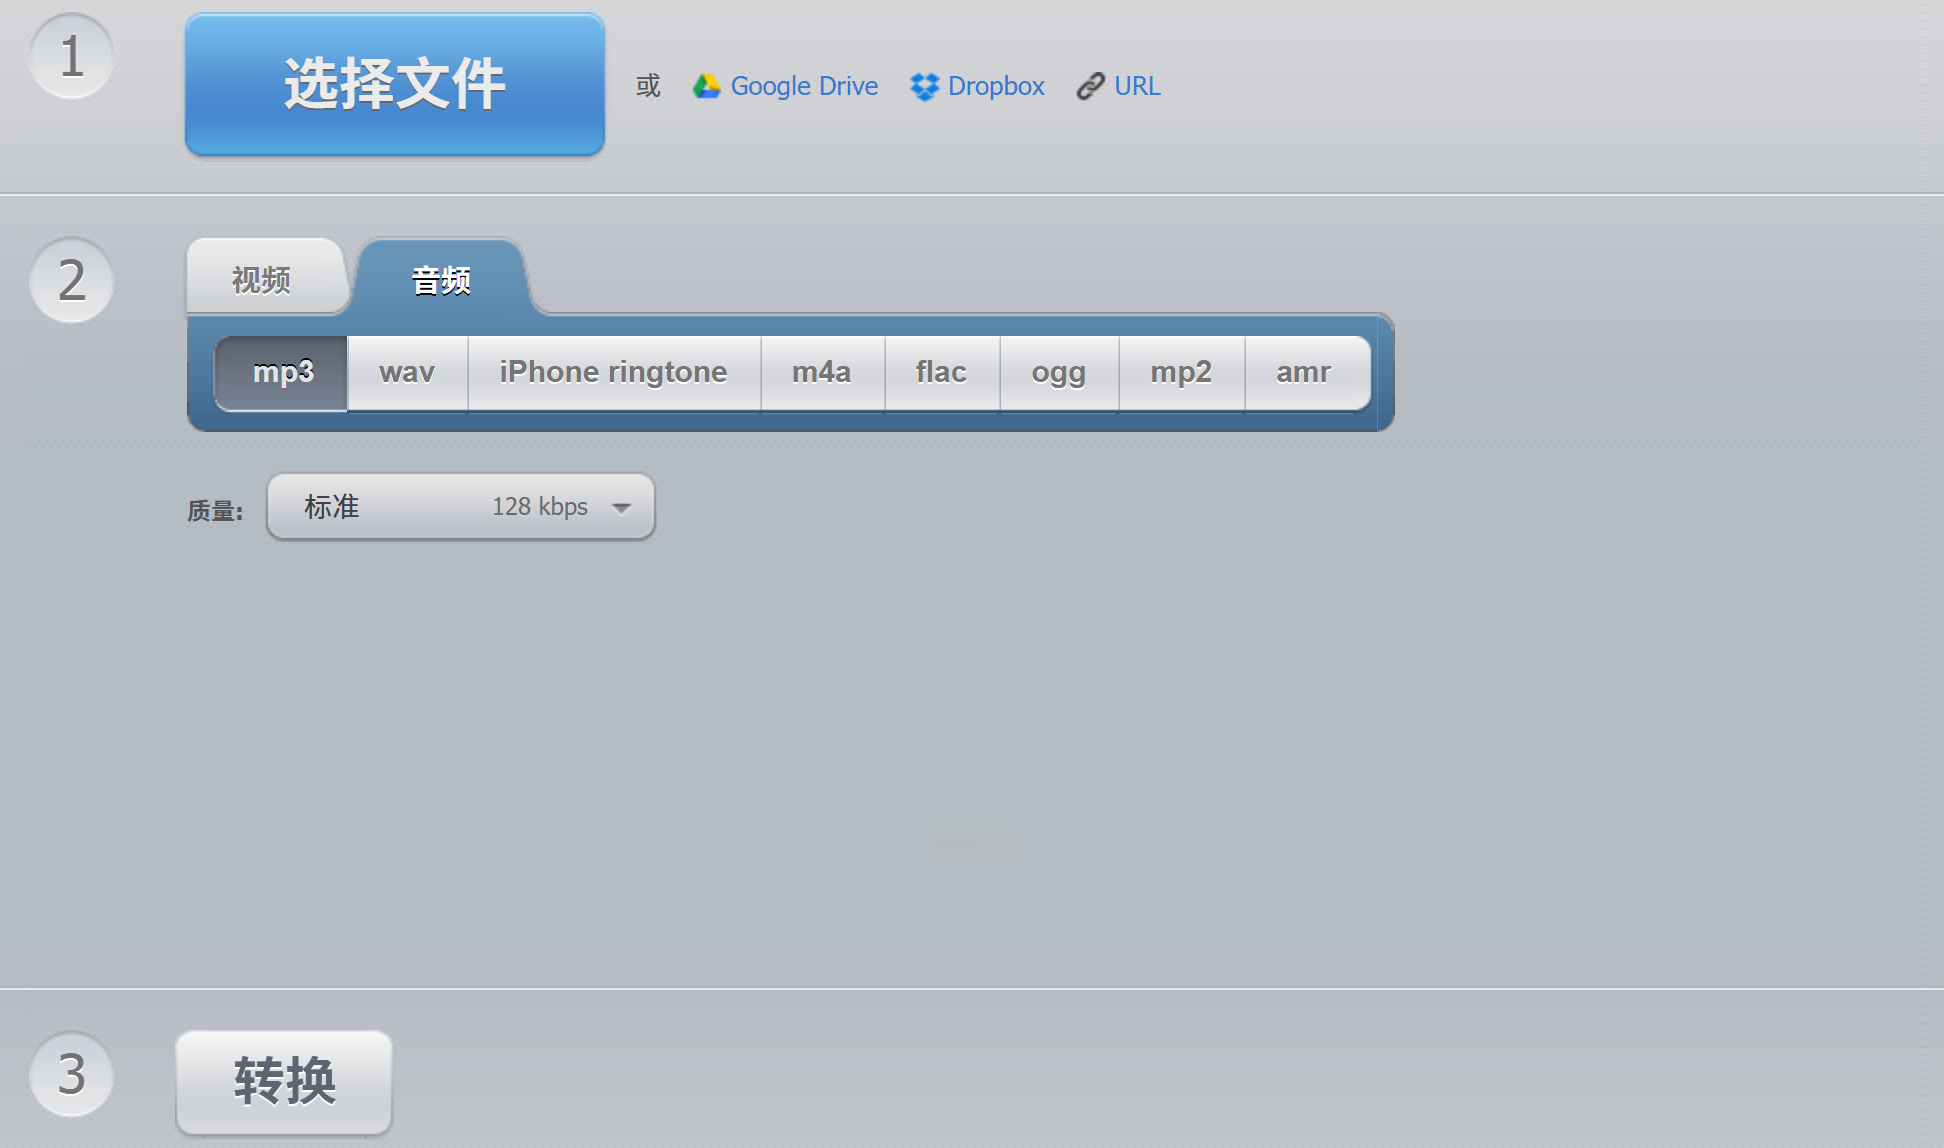Click the Dropbox logo icon
The image size is (1944, 1148).
tap(924, 87)
